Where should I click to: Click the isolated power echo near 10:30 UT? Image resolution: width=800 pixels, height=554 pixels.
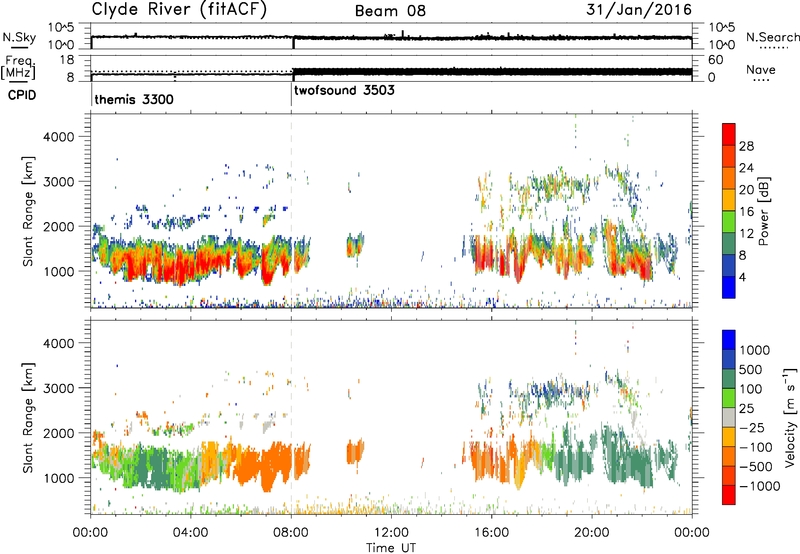[355, 246]
